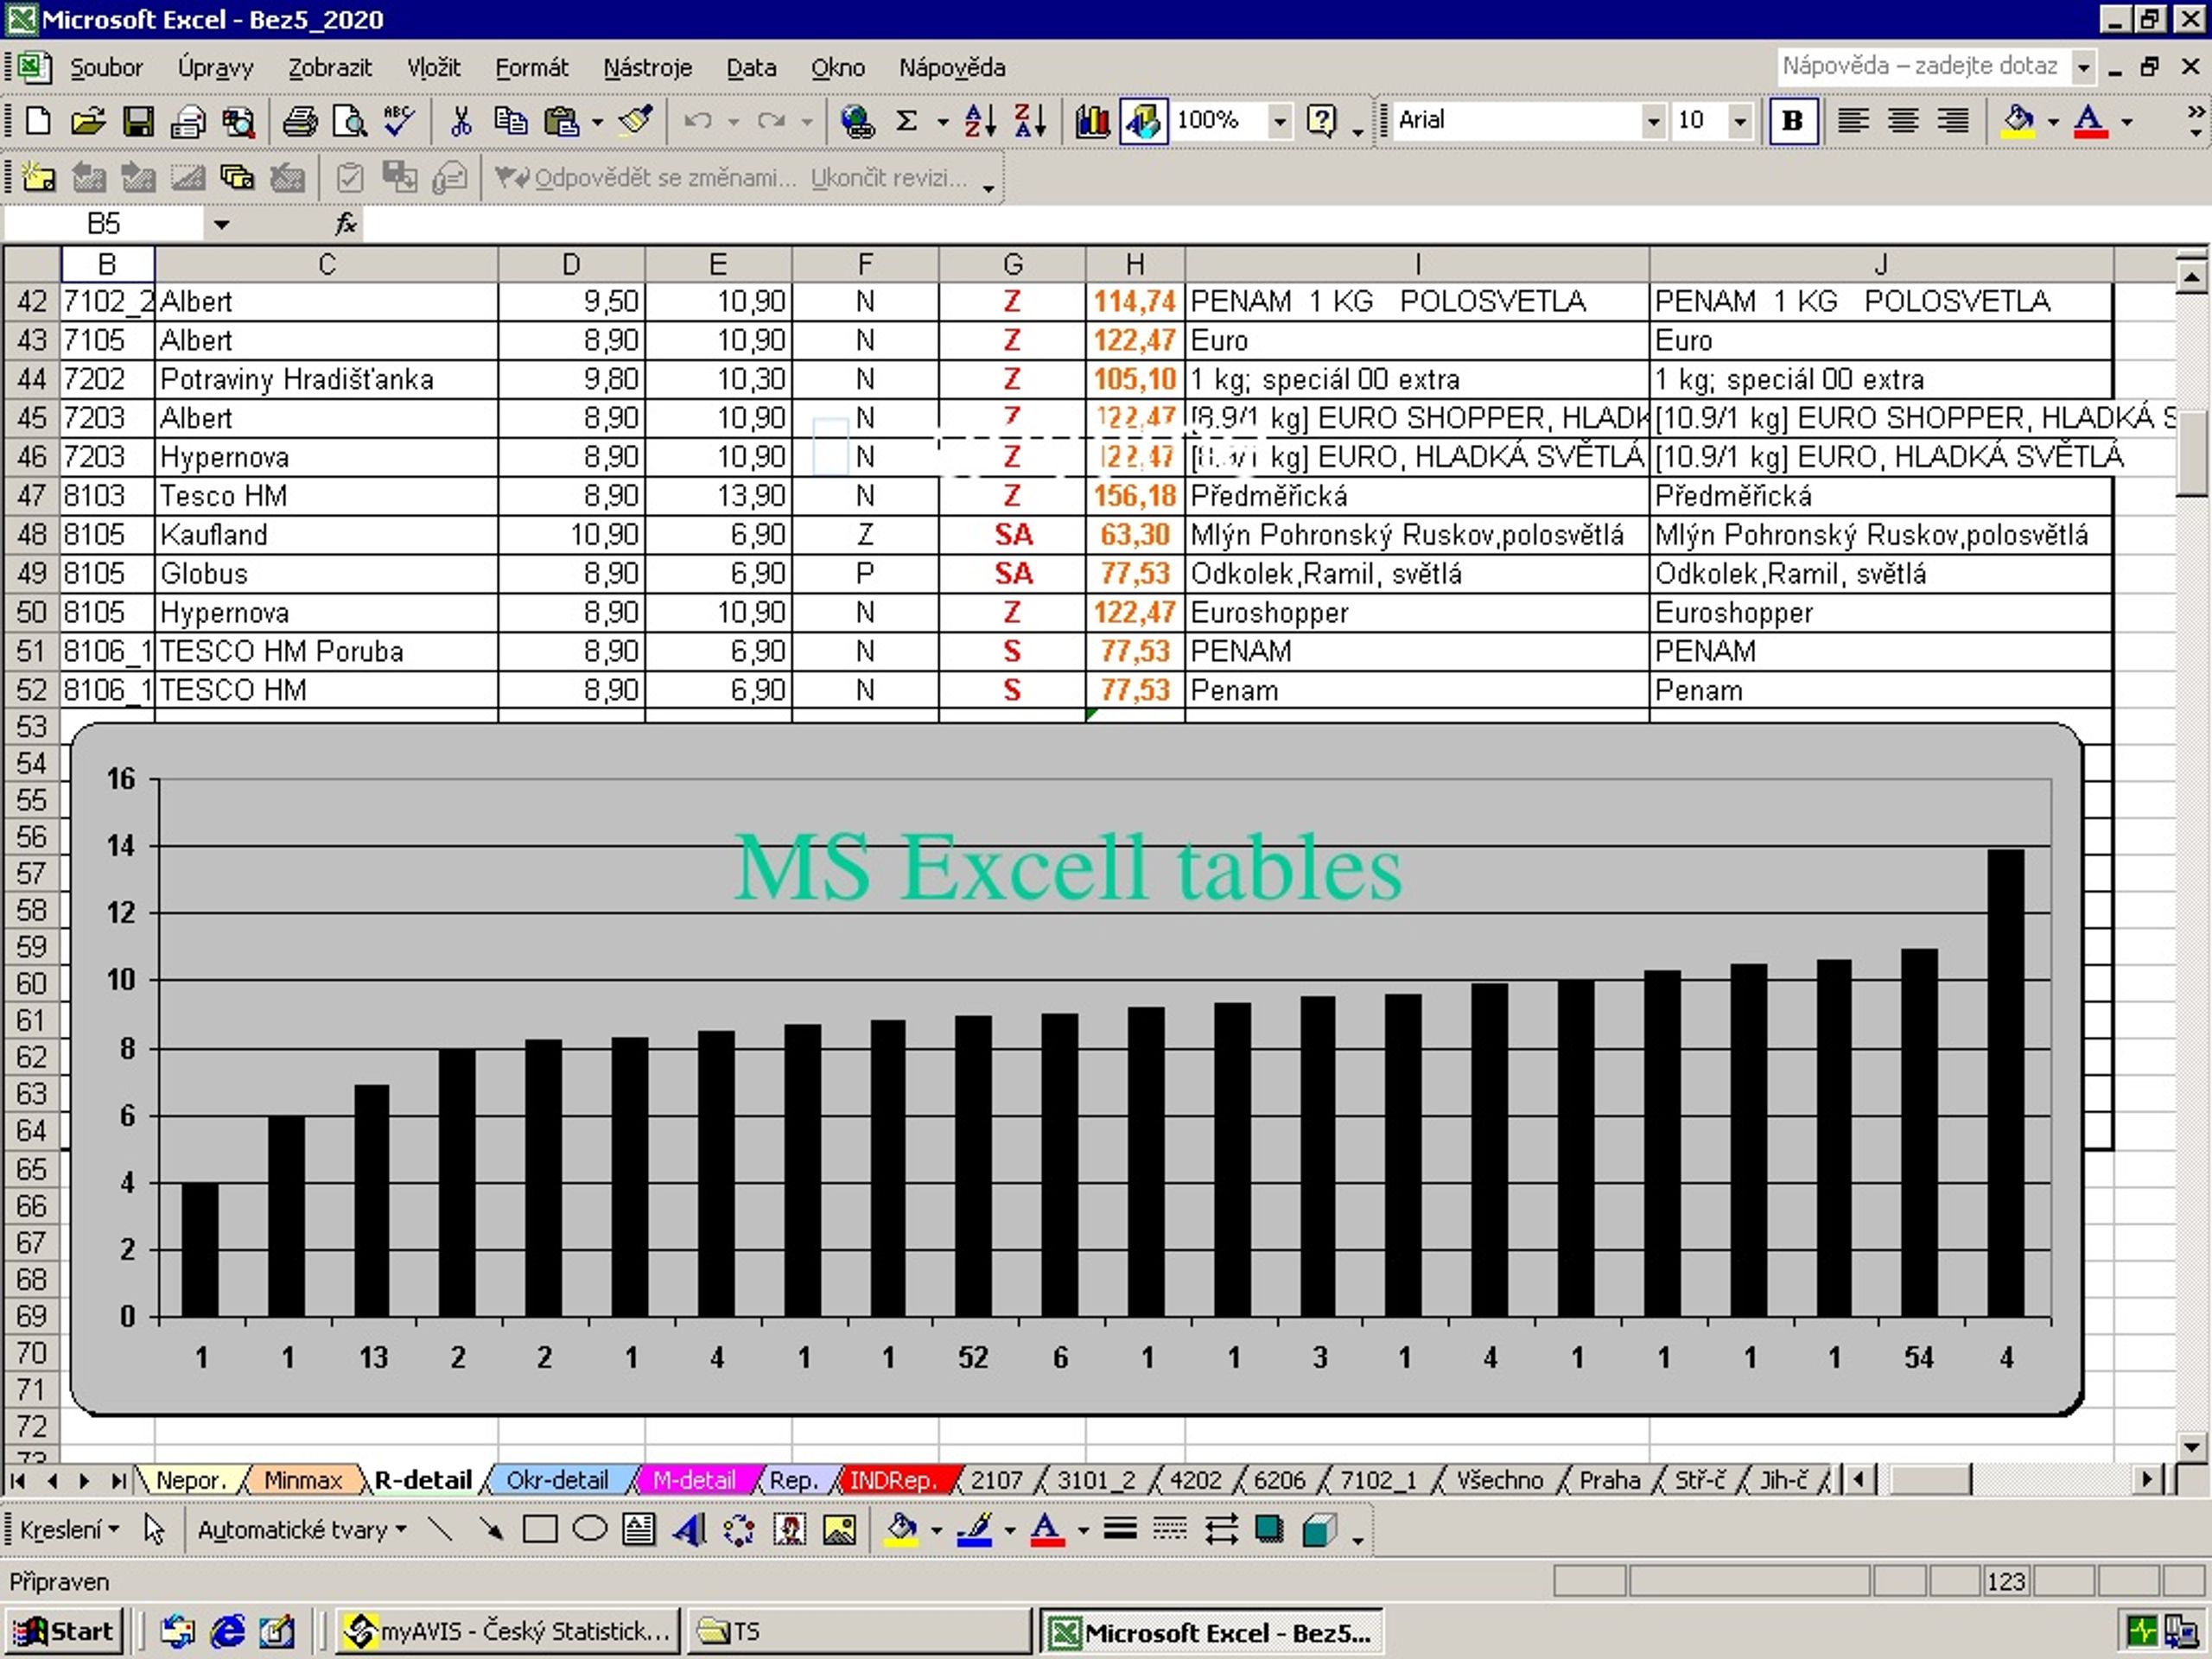Expand the Name Box dropdown arrow
Image resolution: width=2212 pixels, height=1659 pixels.
click(x=221, y=224)
